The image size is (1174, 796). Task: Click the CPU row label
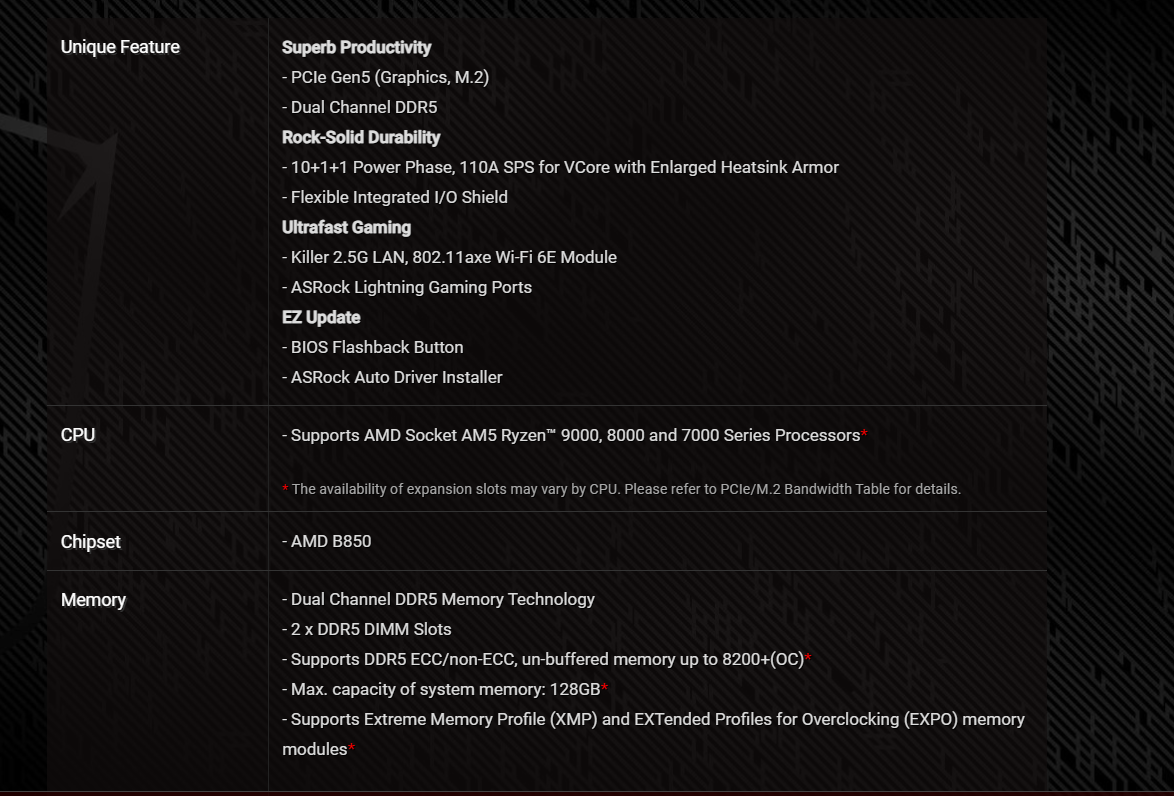pos(78,435)
